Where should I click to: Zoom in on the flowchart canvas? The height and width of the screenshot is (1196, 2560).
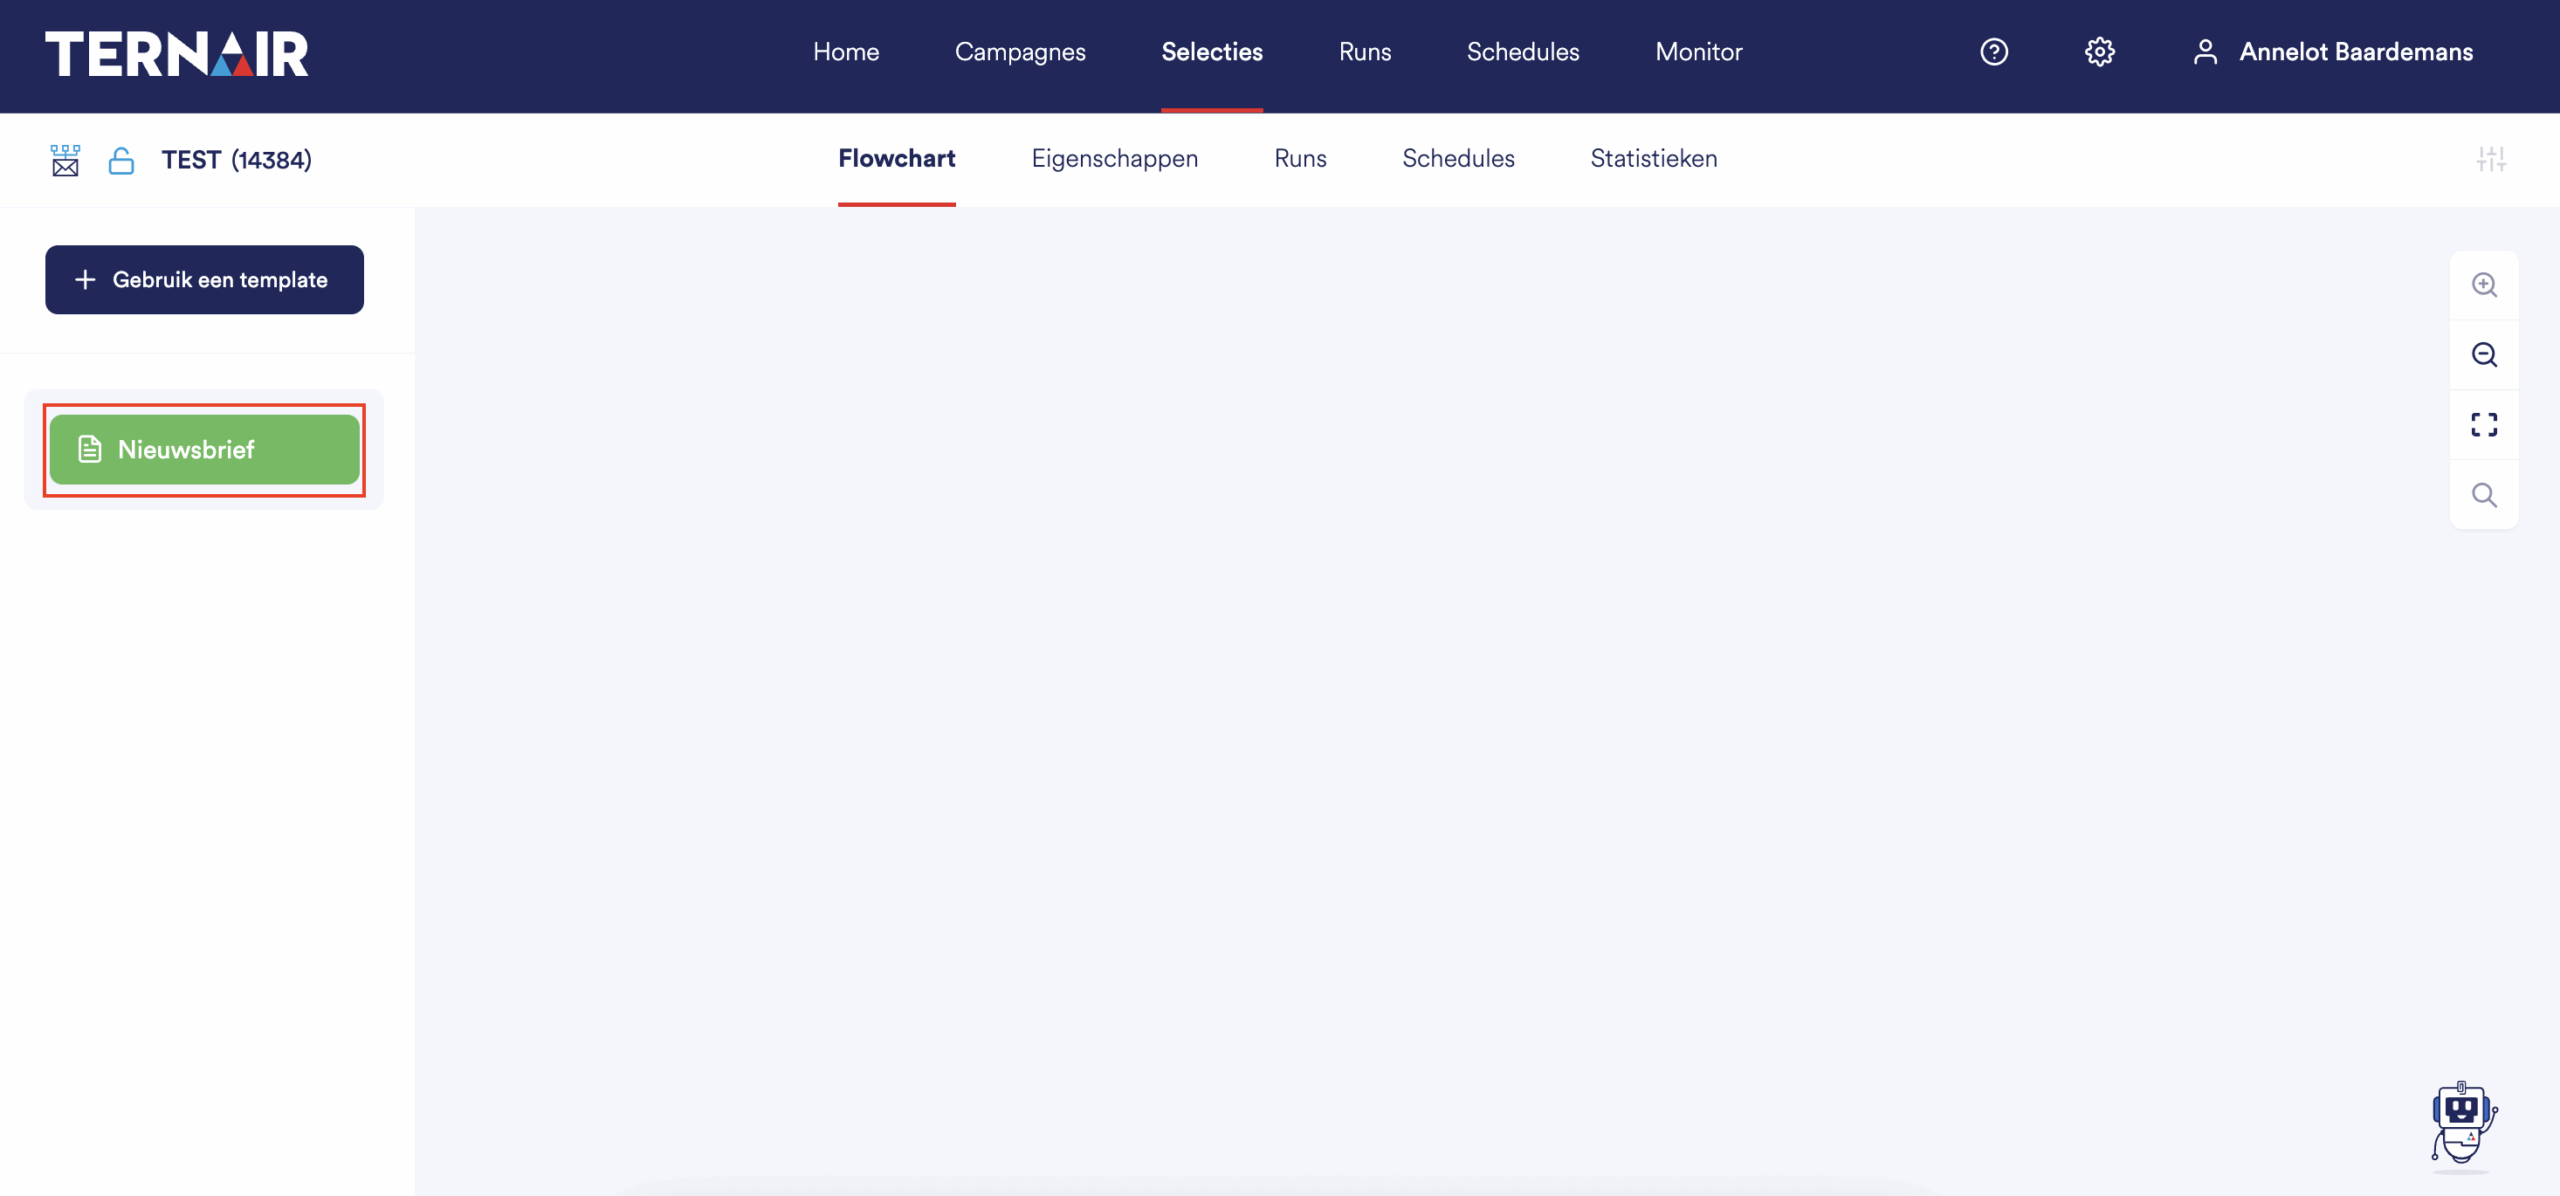click(2484, 285)
